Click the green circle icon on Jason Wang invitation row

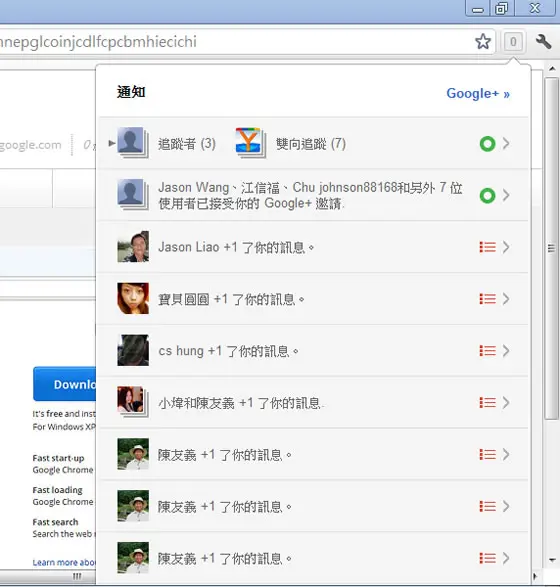pyautogui.click(x=487, y=195)
